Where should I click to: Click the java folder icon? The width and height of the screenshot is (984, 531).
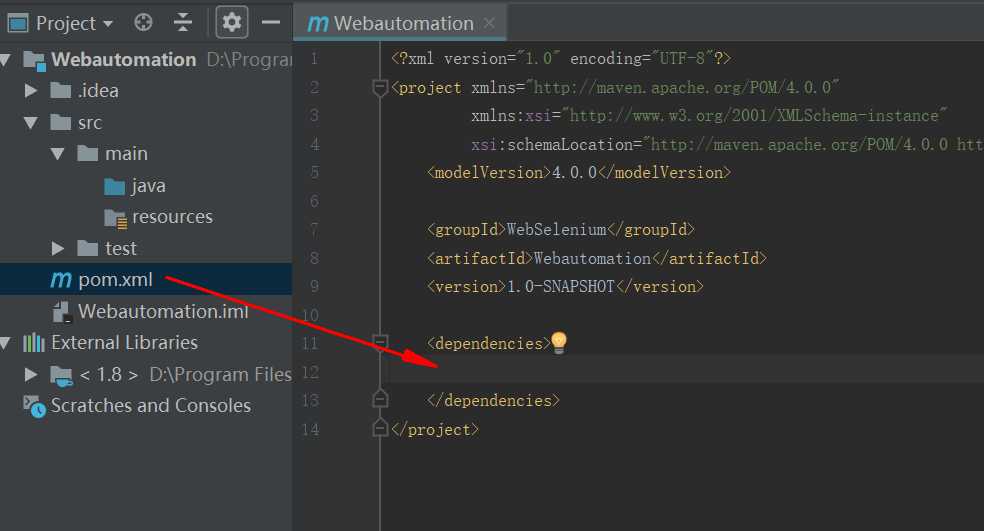point(114,186)
